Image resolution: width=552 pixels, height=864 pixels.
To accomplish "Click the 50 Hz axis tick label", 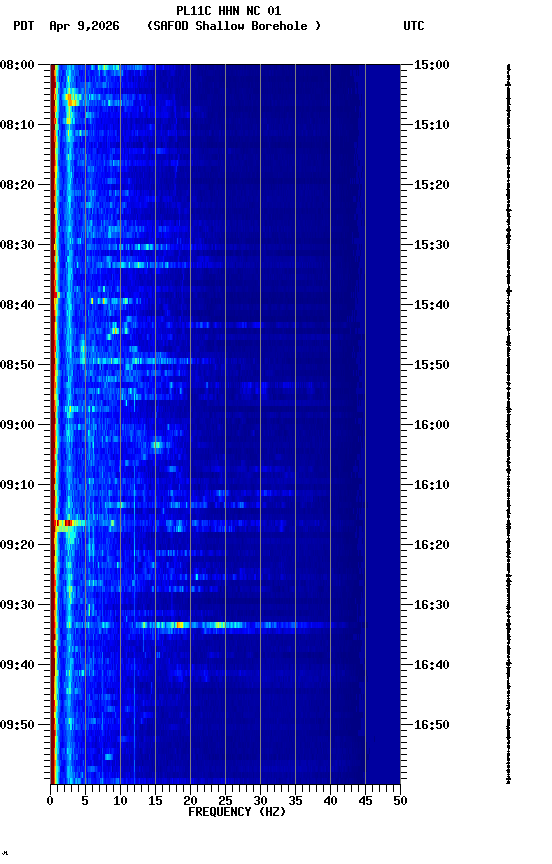I will point(400,801).
